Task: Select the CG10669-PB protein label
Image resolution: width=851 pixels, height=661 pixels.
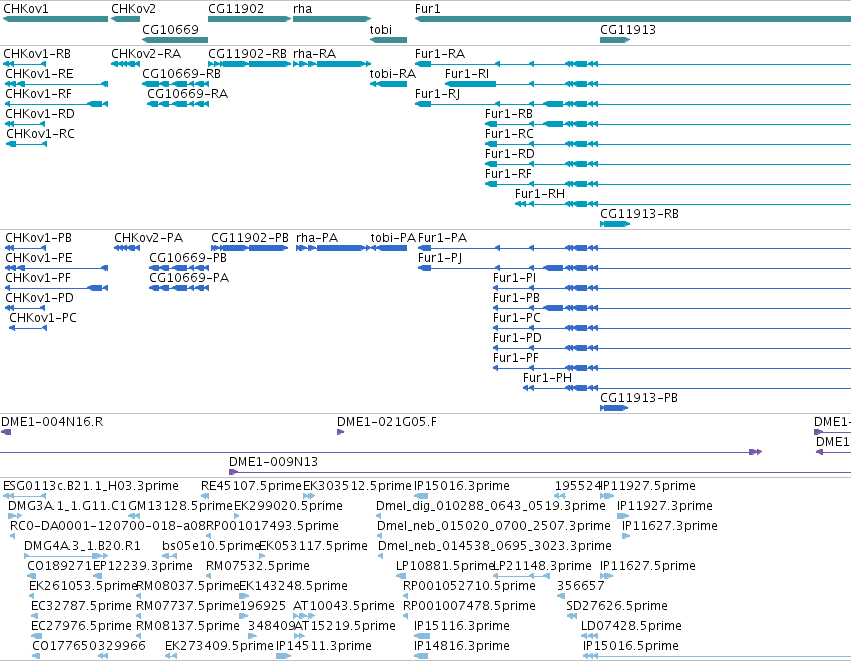Action: tap(188, 258)
